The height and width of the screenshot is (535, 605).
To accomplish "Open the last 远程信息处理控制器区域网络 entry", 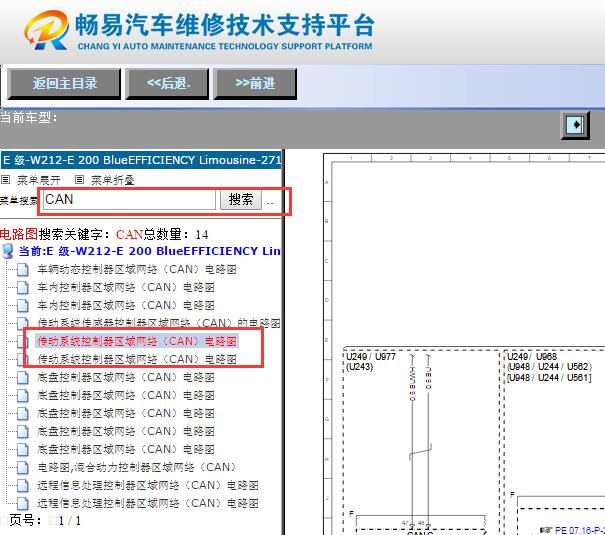I will [148, 503].
